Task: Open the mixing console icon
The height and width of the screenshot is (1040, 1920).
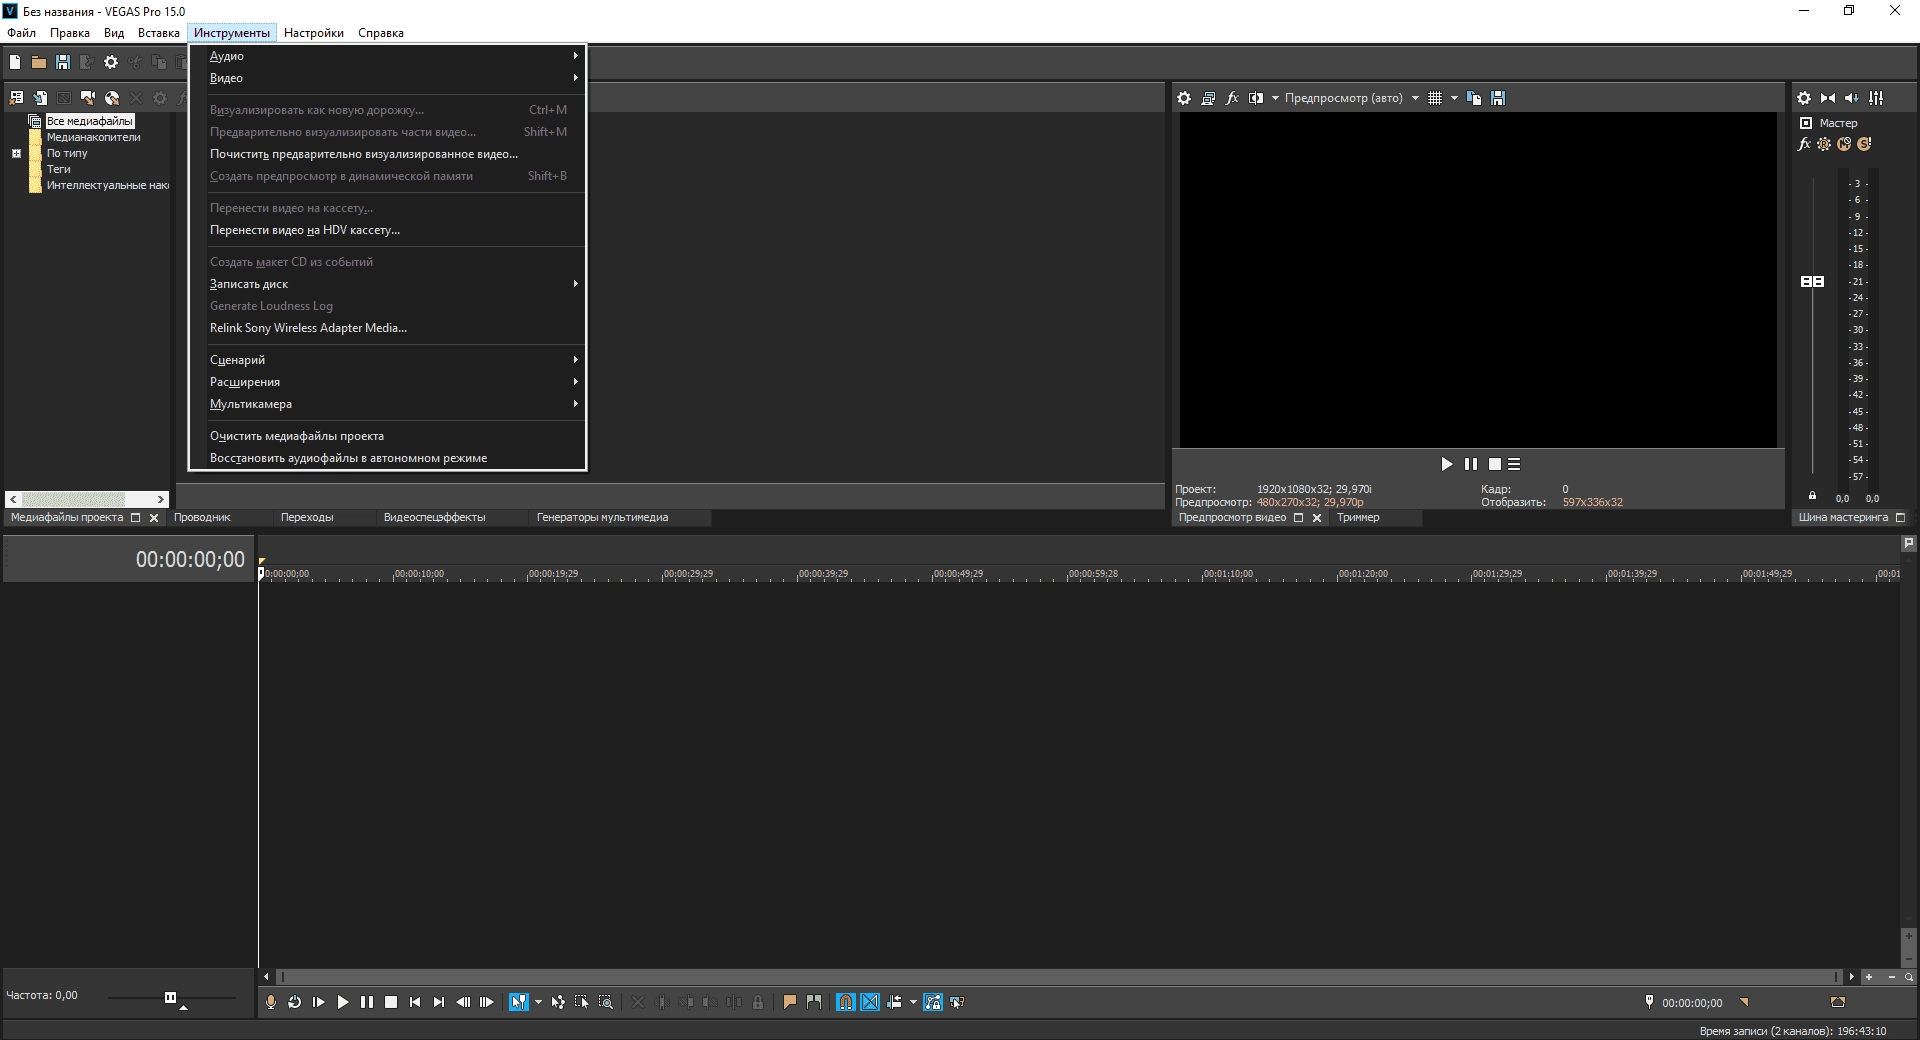Action: (1876, 98)
